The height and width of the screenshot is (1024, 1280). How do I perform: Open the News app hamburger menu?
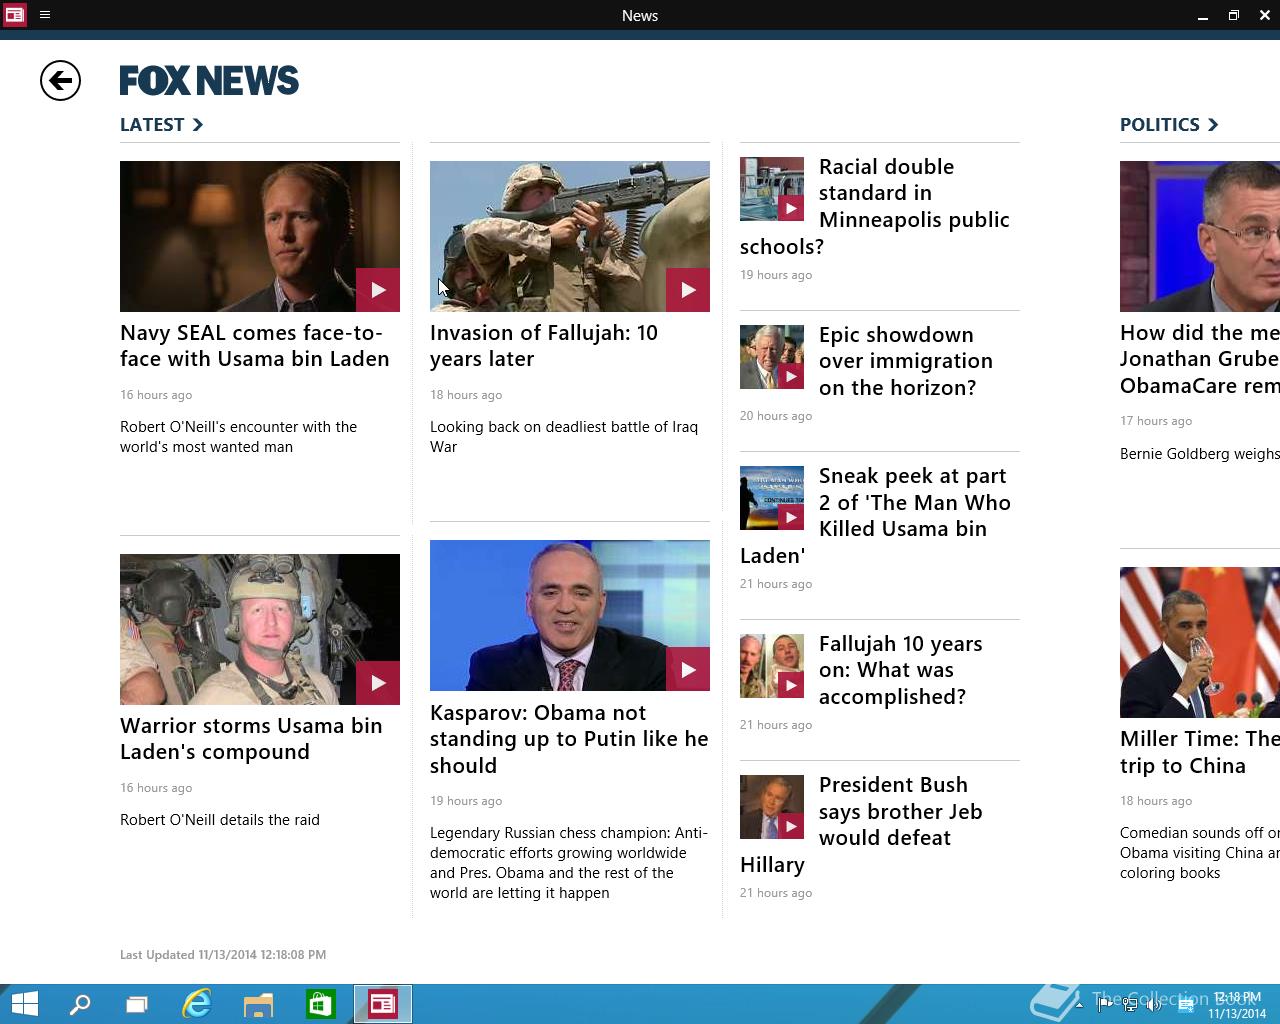(x=45, y=15)
